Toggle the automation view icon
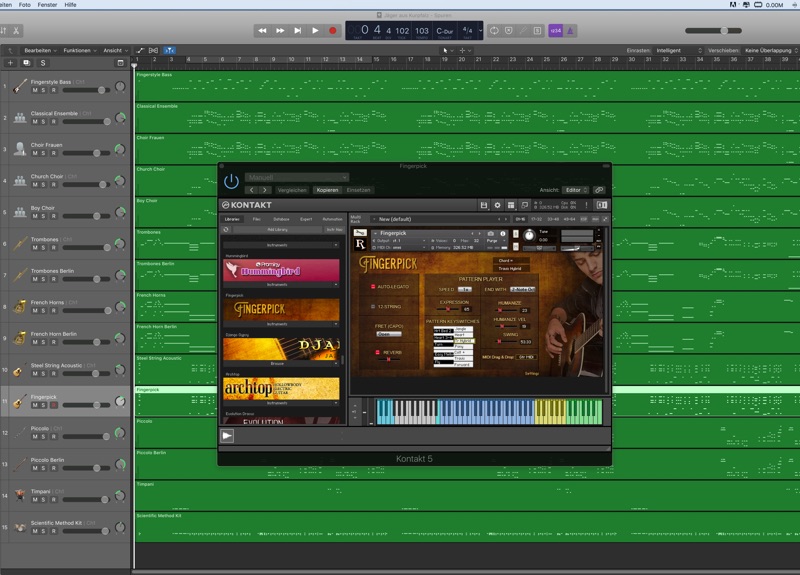The height and width of the screenshot is (575, 800). pyautogui.click(x=140, y=51)
